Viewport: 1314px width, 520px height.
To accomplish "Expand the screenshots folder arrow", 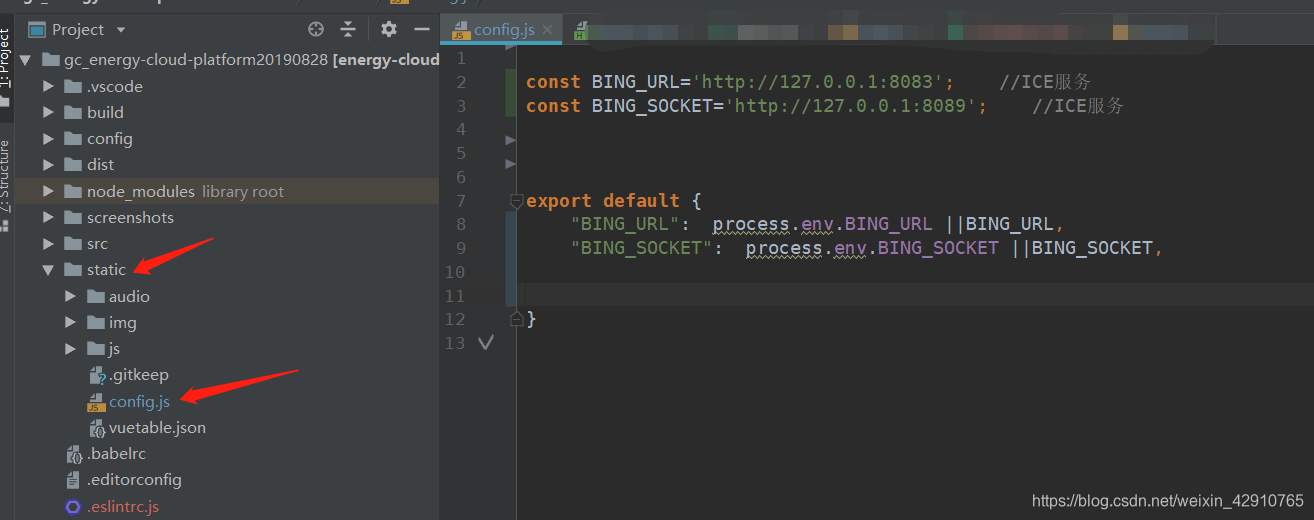I will [x=48, y=217].
